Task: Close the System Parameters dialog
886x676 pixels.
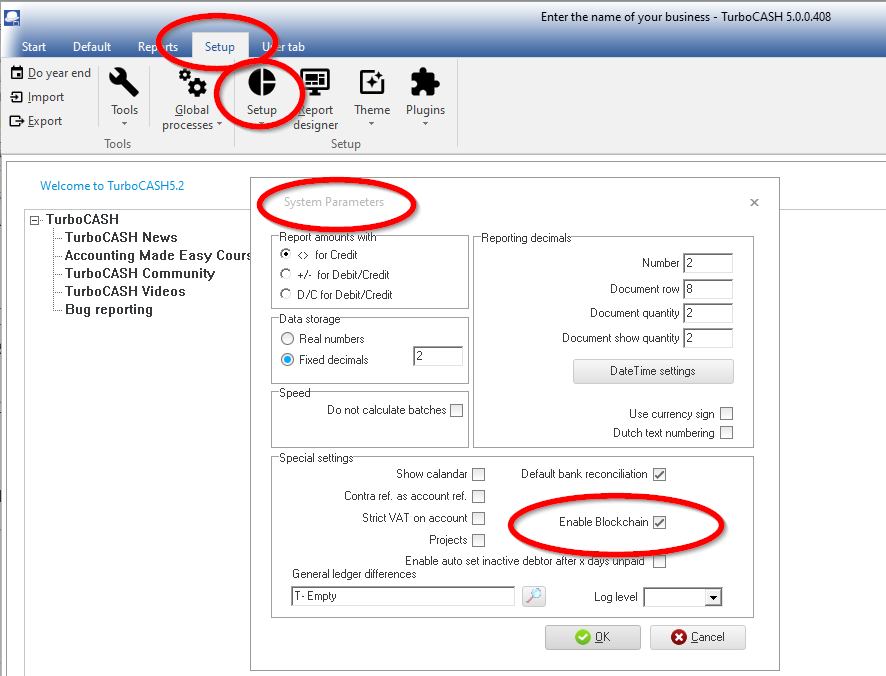Action: [x=754, y=202]
